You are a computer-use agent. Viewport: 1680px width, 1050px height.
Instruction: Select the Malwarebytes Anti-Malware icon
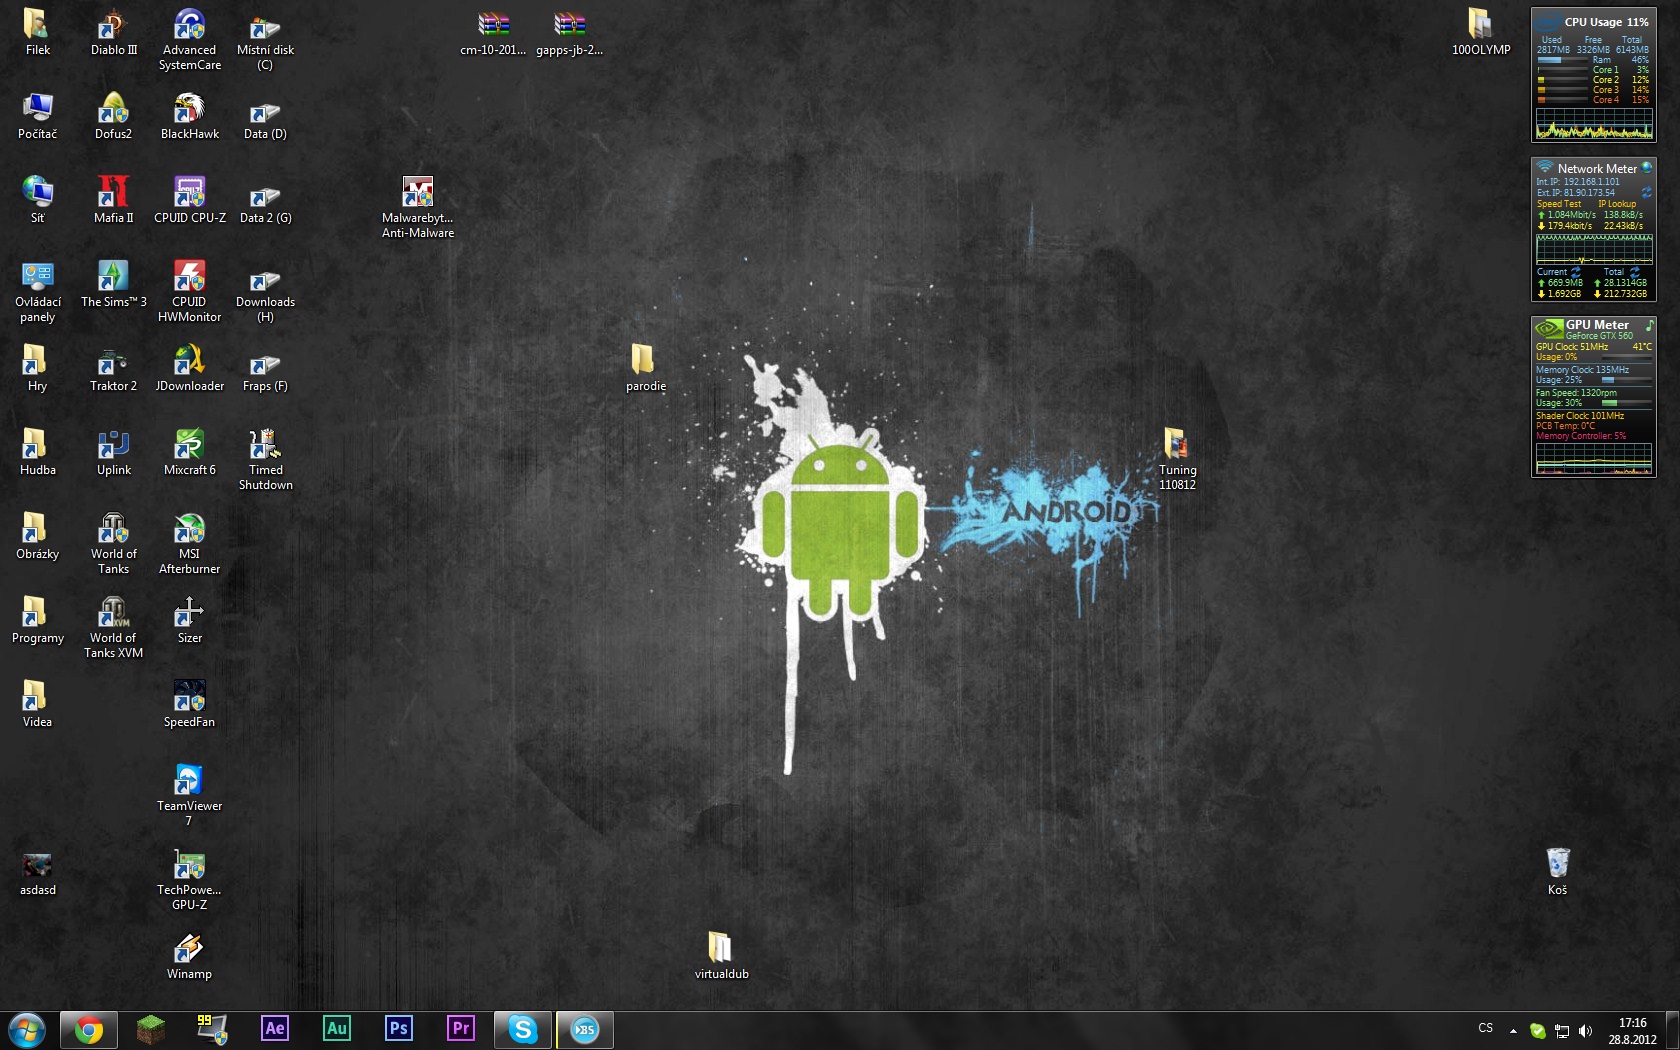(418, 208)
